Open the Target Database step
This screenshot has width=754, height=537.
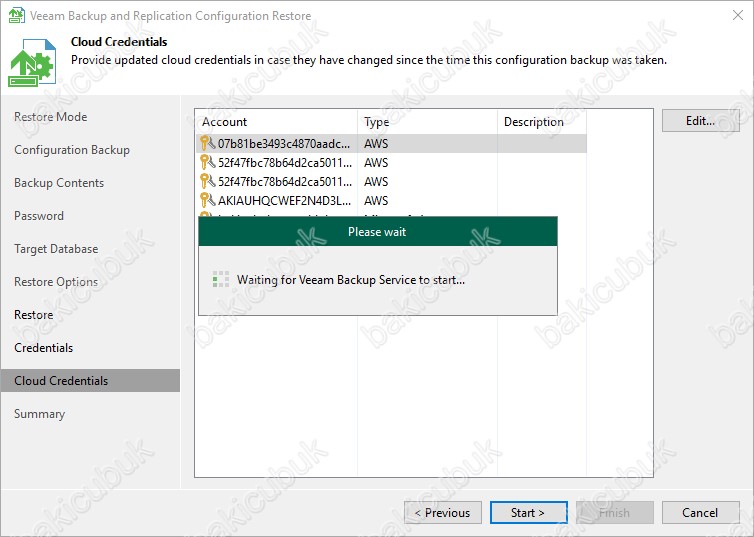pos(56,249)
